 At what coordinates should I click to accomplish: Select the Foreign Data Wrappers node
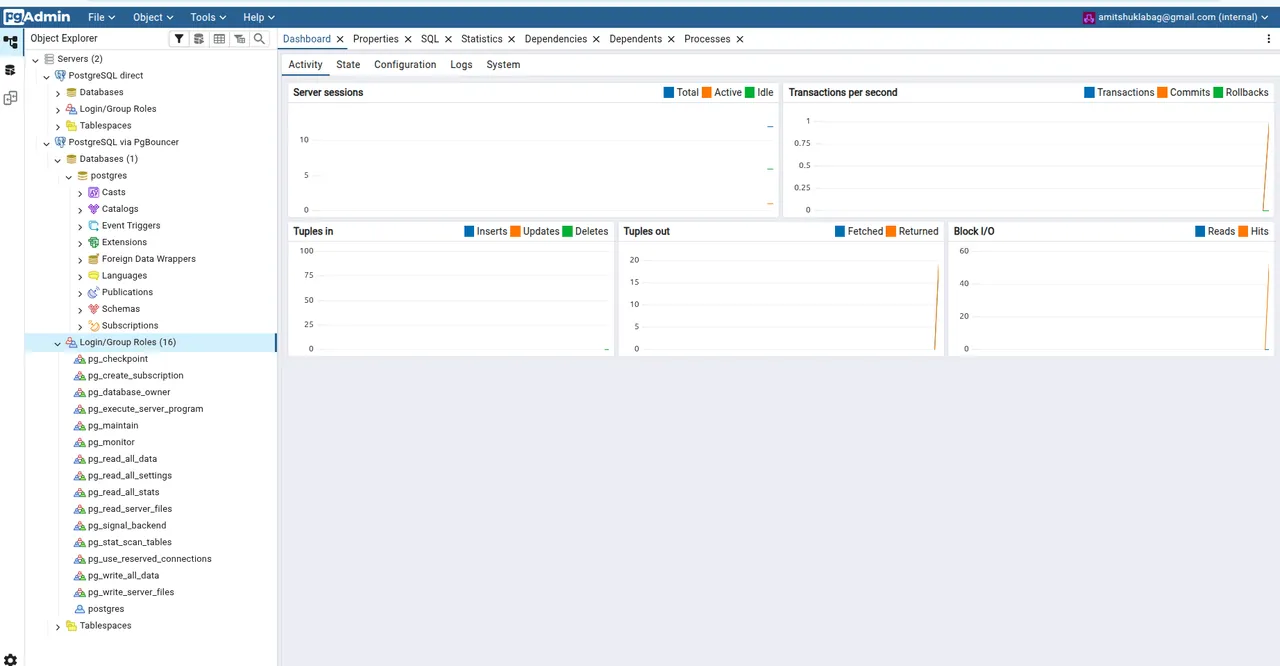149,259
